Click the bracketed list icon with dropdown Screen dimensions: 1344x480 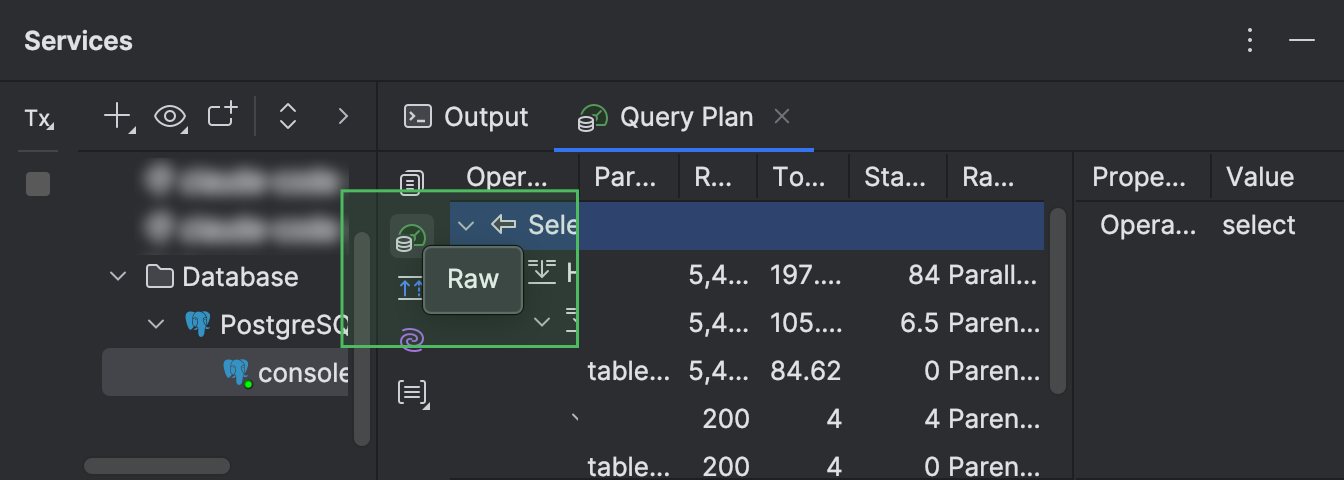click(x=412, y=392)
